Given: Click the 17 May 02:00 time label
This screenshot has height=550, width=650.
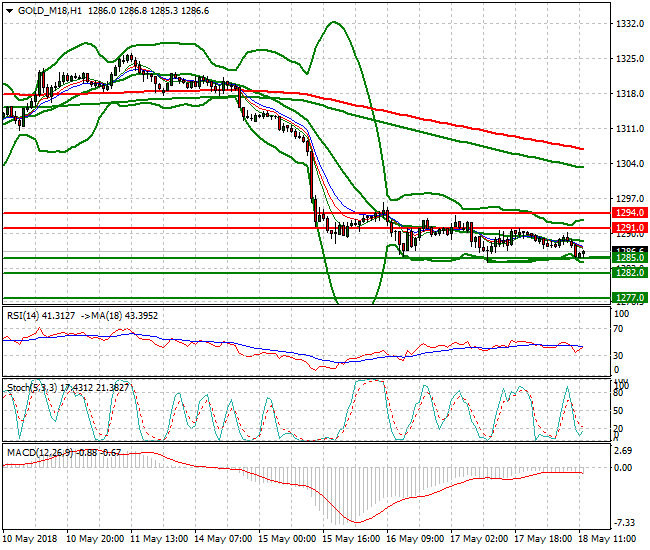Looking at the screenshot, I should point(479,539).
